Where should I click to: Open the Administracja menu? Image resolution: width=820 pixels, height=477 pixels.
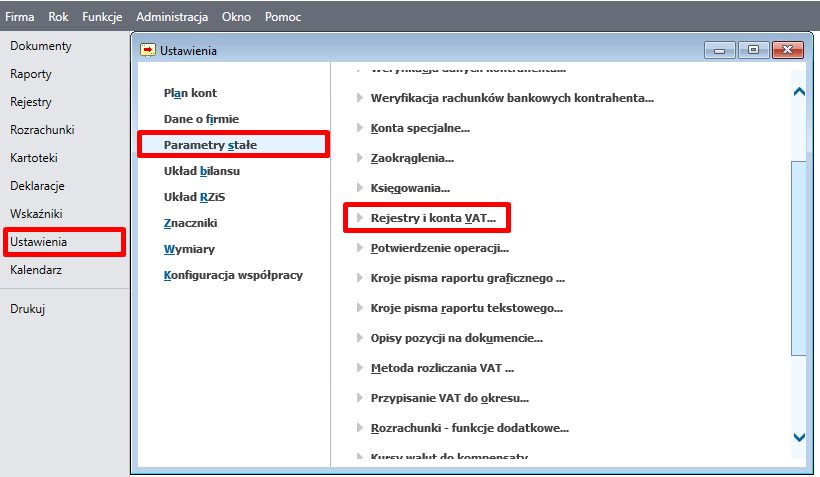pyautogui.click(x=172, y=17)
